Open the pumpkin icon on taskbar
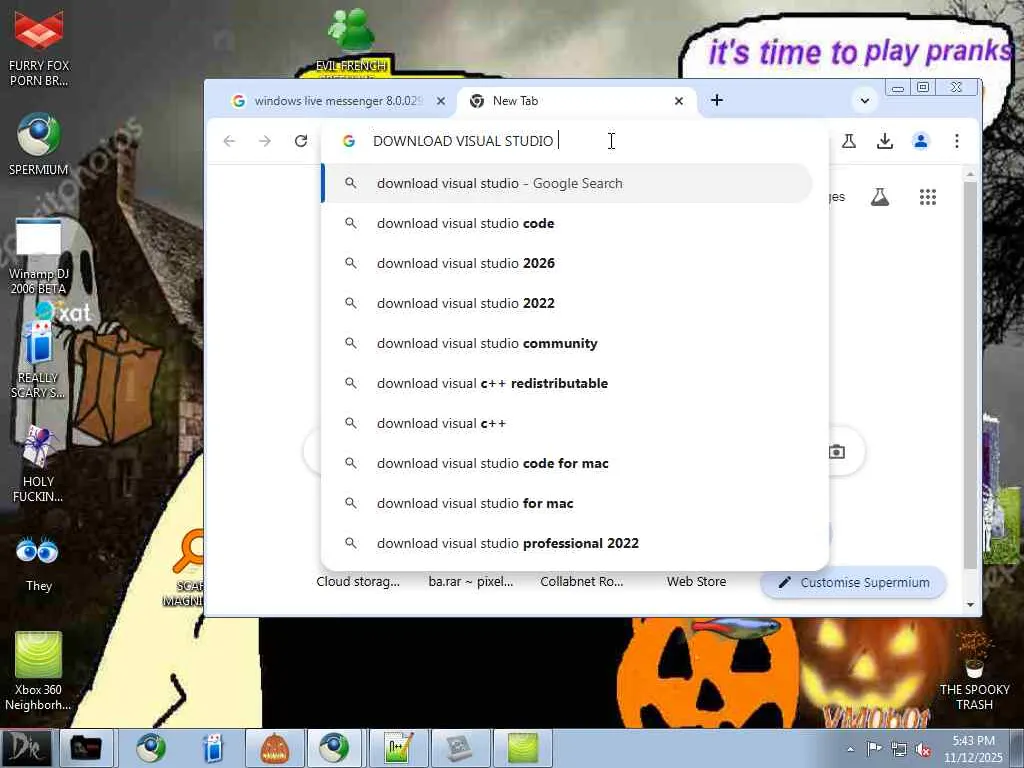 pyautogui.click(x=274, y=748)
